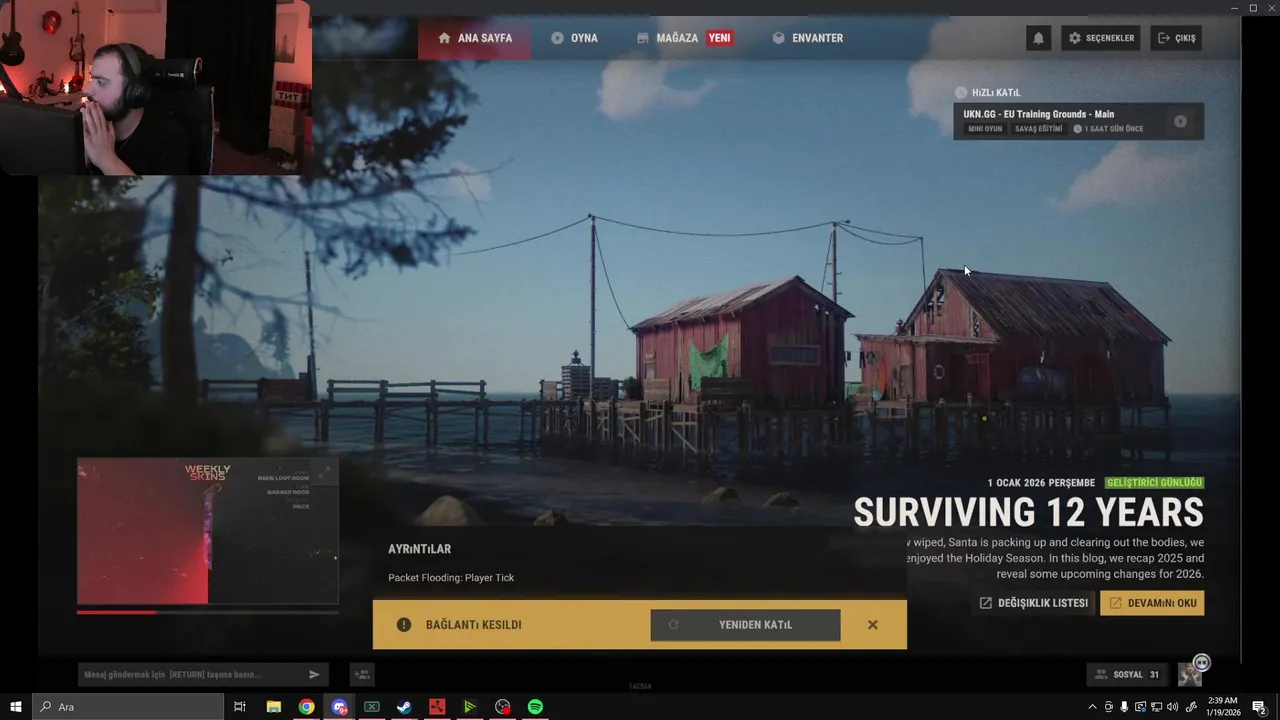Open the Ana Sayfa home tab
The image size is (1280, 720).
475,38
